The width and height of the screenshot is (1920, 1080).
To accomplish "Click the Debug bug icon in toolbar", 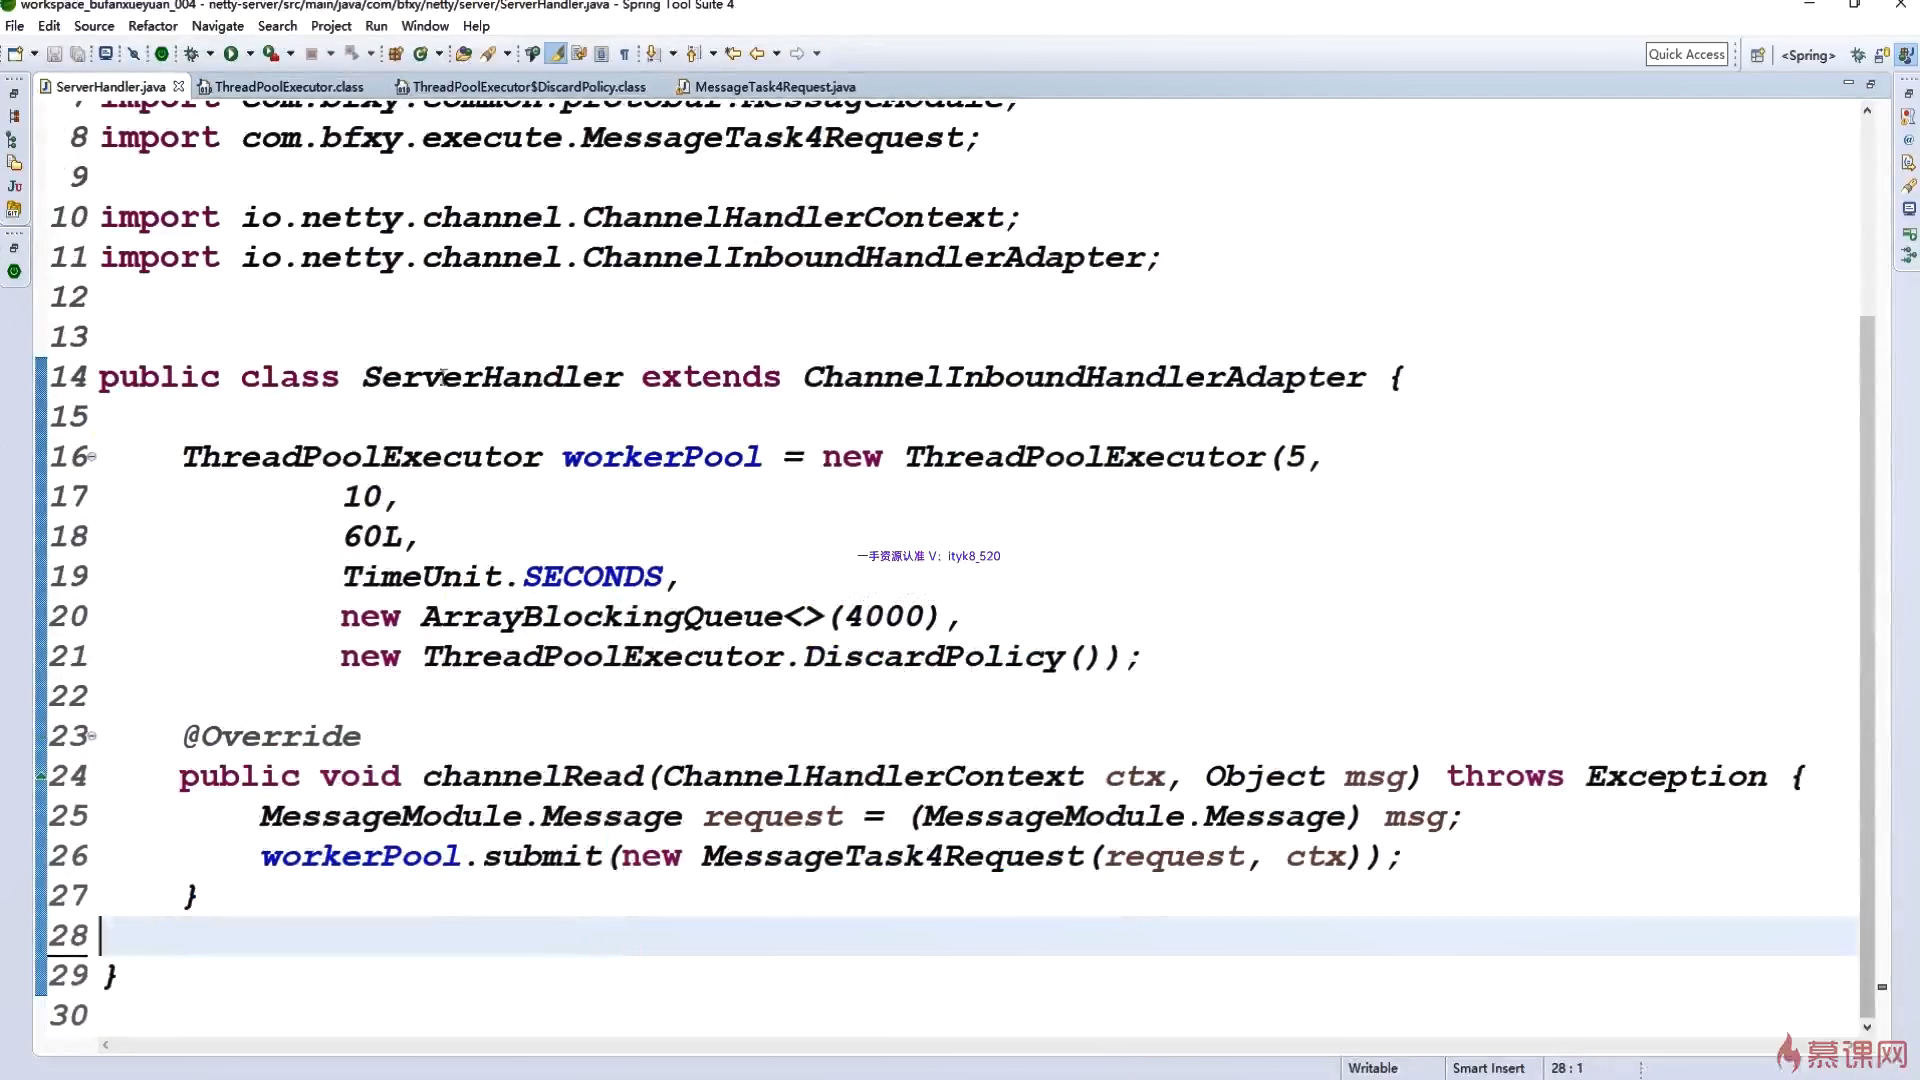I will pos(191,54).
